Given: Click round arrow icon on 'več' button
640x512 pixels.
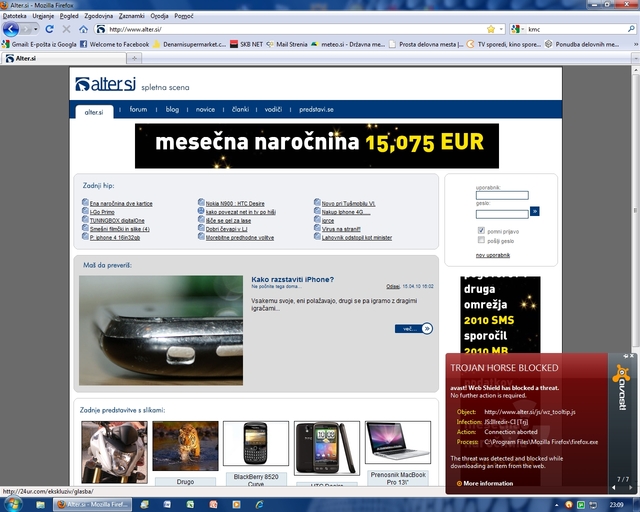Looking at the screenshot, I should pos(427,328).
